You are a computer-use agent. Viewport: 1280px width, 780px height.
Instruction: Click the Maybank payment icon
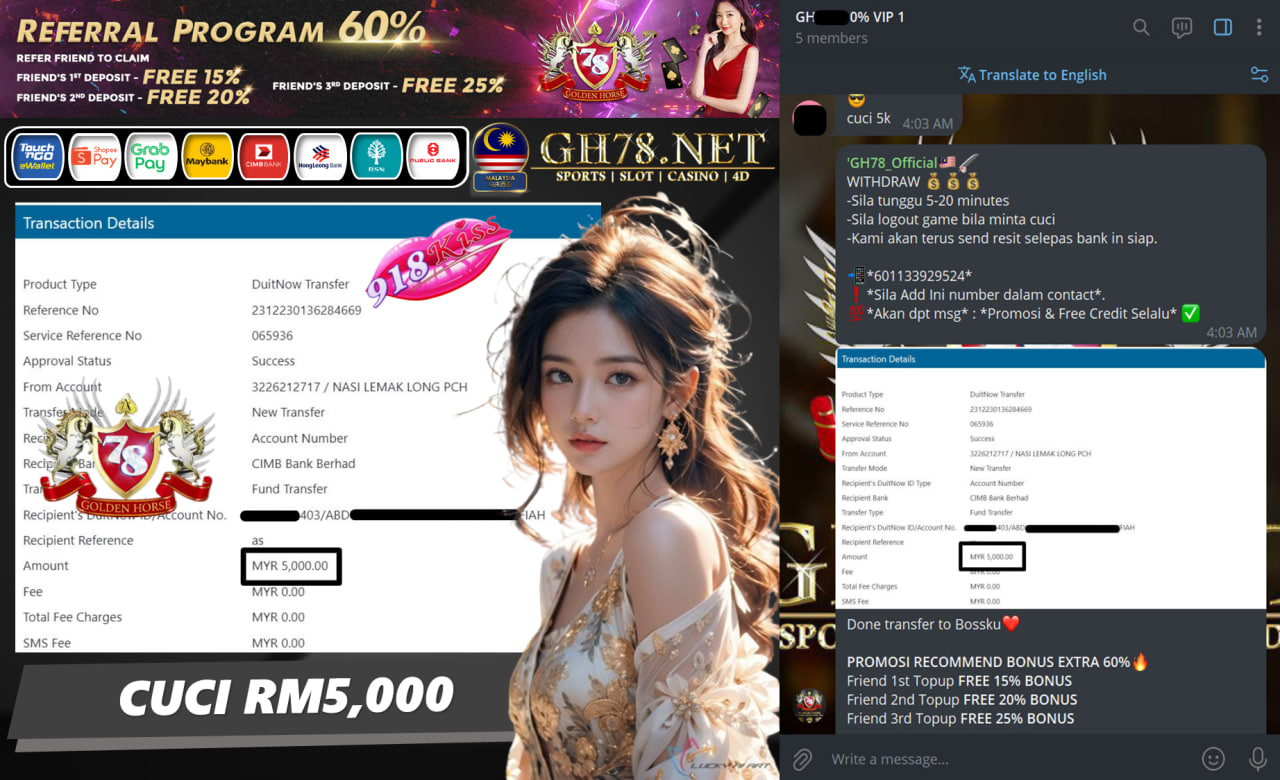208,157
